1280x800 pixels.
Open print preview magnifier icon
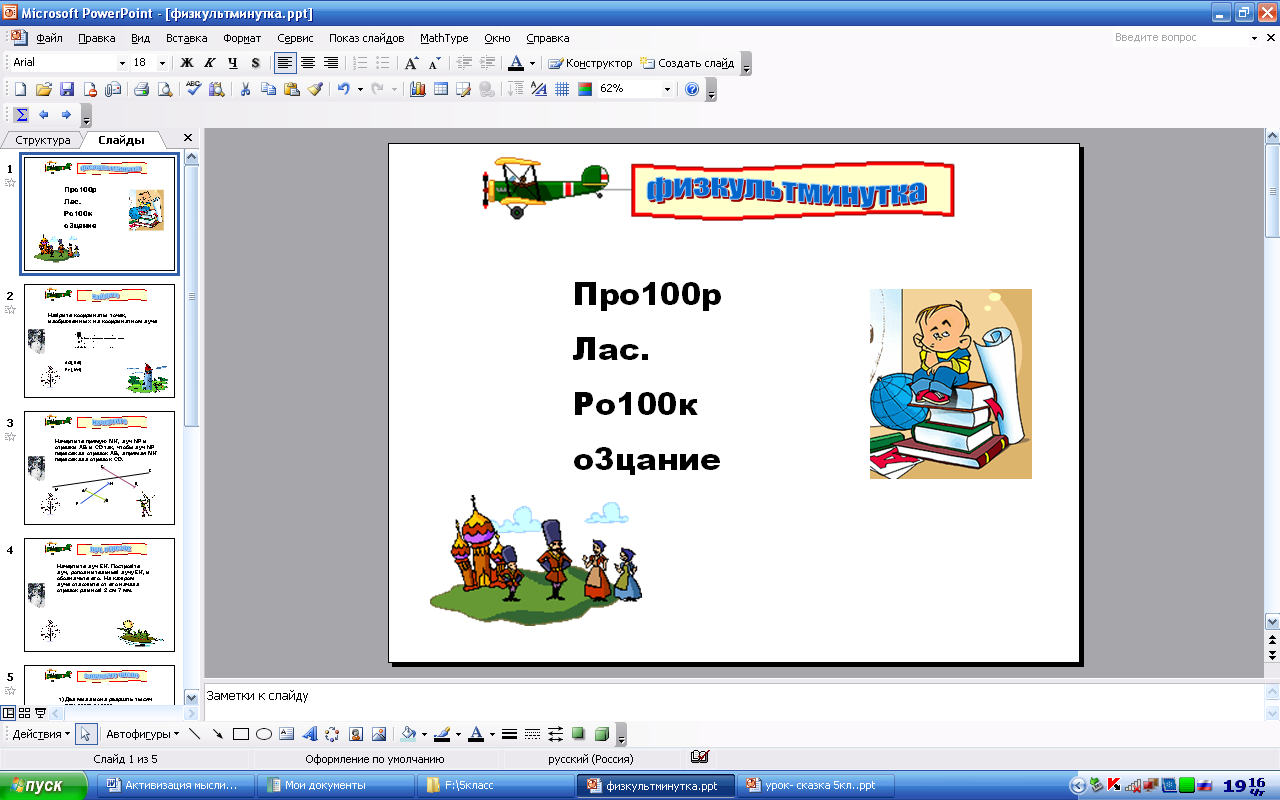pyautogui.click(x=164, y=89)
